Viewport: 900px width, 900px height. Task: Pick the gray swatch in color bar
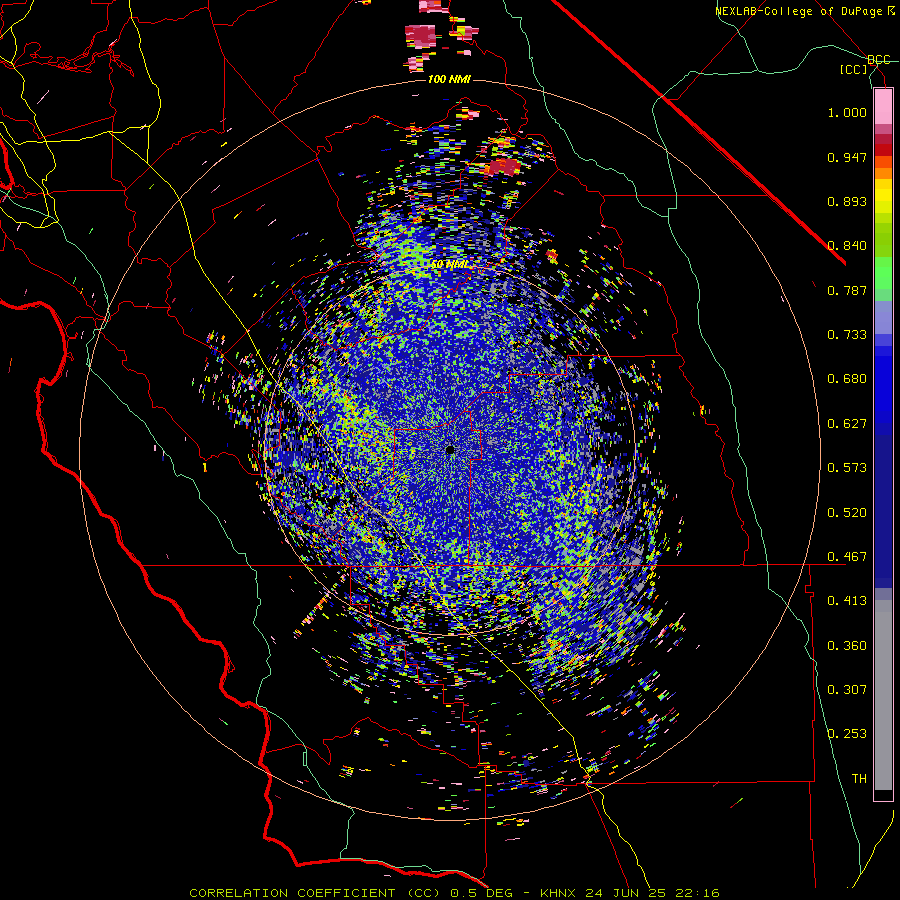883,695
